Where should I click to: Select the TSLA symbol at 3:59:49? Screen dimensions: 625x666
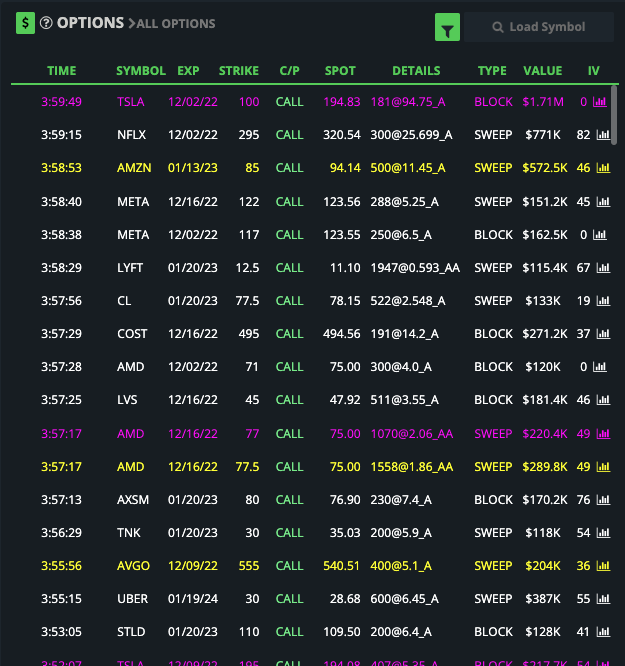point(130,102)
